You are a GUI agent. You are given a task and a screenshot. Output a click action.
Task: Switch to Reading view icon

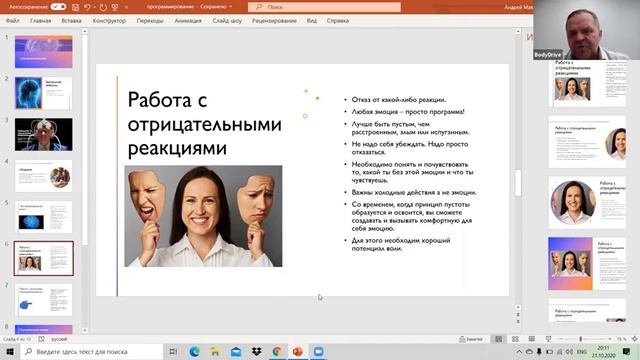coord(532,339)
